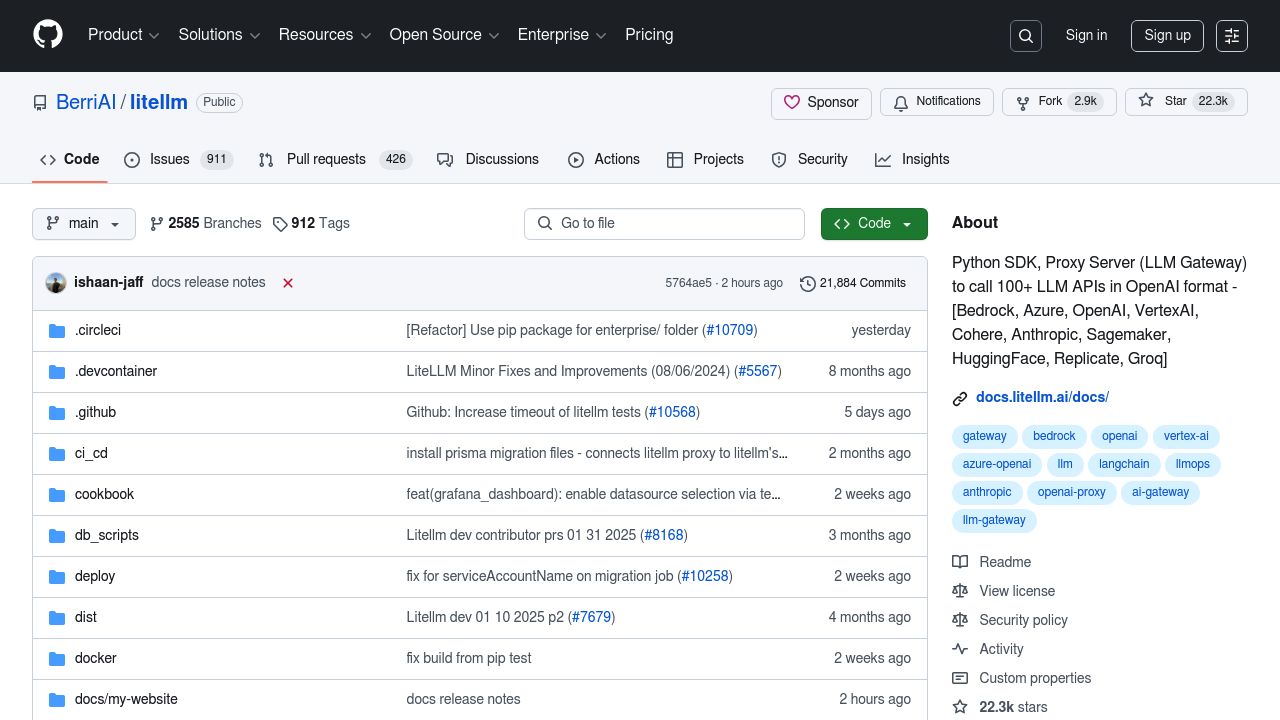Open the docker folder icon
This screenshot has width=1280, height=720.
tap(57, 658)
